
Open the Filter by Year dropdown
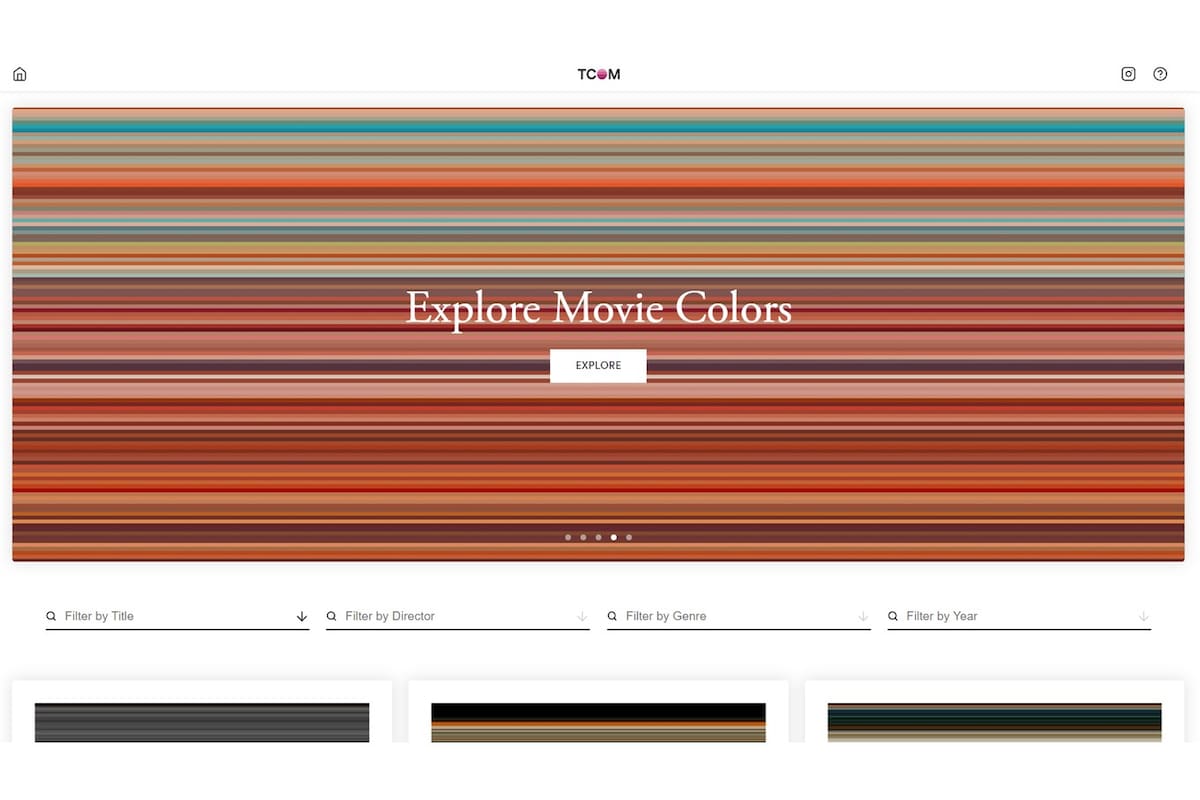click(x=1143, y=616)
